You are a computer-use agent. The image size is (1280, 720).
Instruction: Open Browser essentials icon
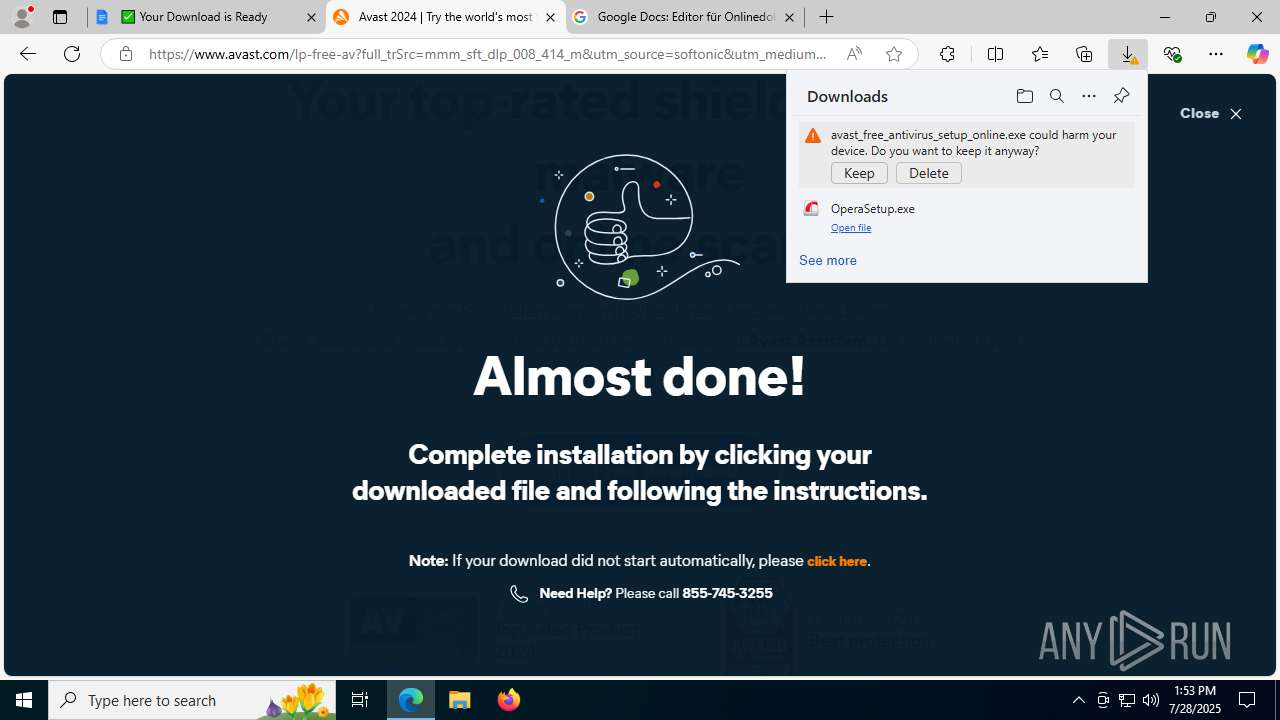(1172, 54)
